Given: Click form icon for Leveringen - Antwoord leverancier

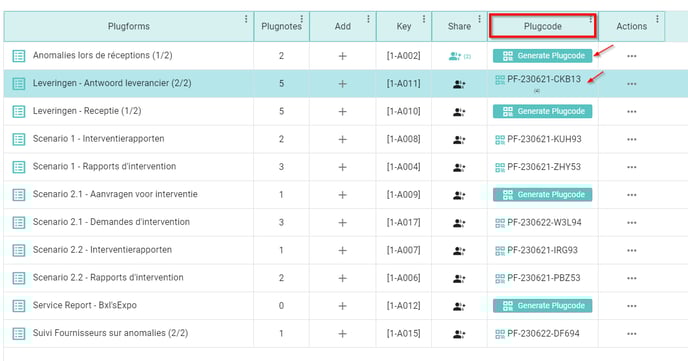Looking at the screenshot, I should click(18, 84).
